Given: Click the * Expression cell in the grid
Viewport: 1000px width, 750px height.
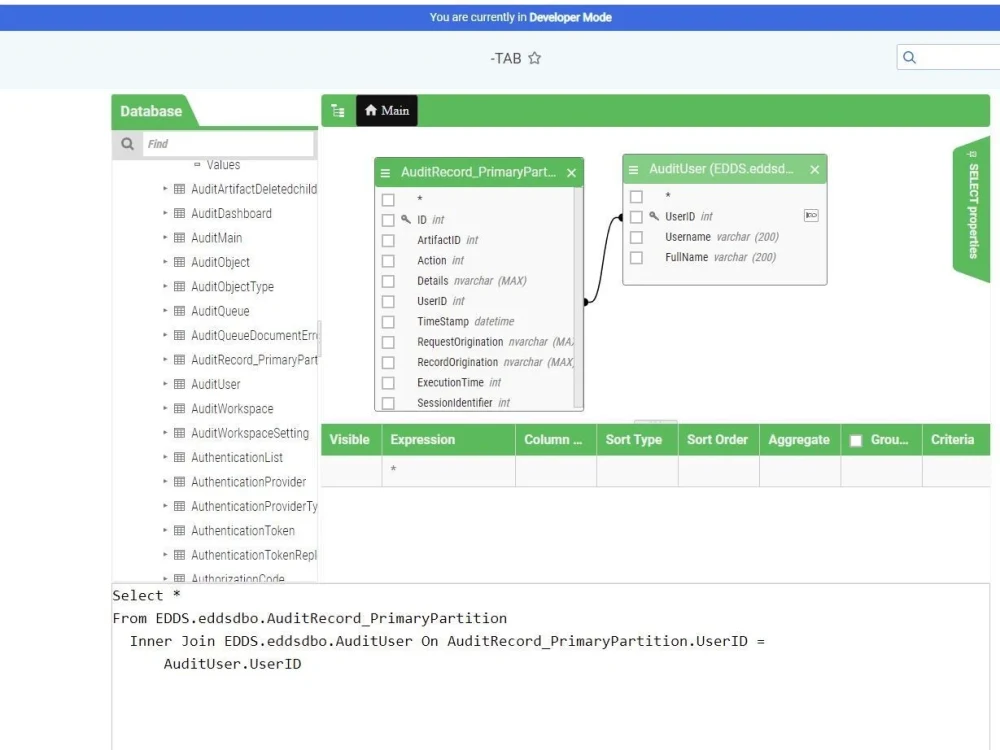Looking at the screenshot, I should point(448,471).
